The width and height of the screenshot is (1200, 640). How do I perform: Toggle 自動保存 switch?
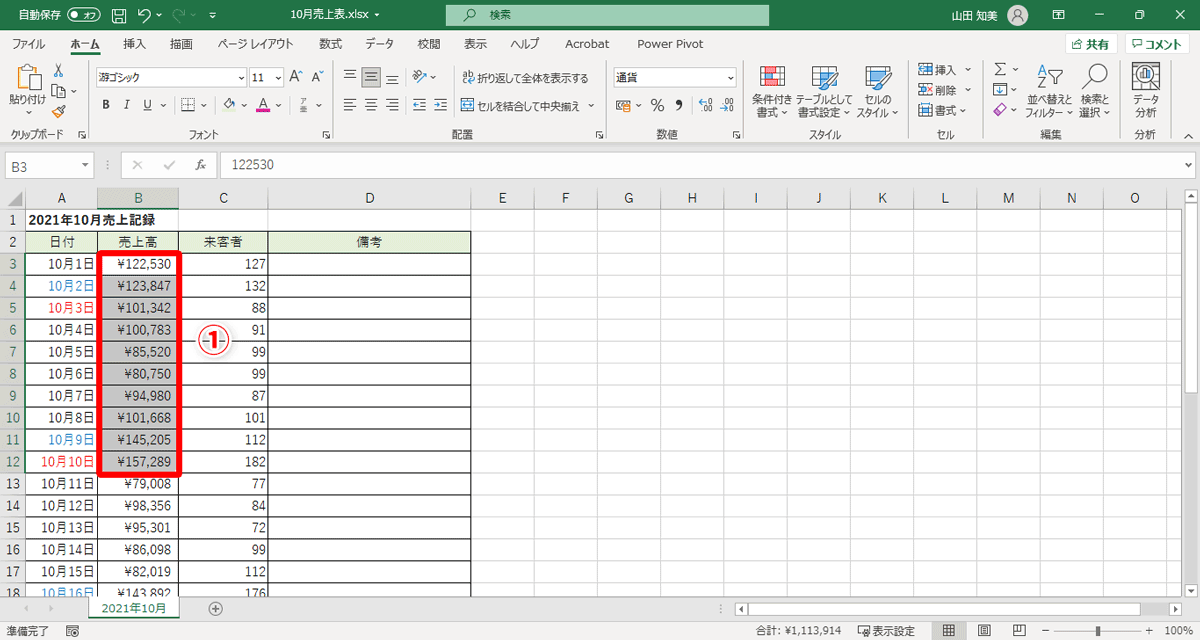click(85, 16)
